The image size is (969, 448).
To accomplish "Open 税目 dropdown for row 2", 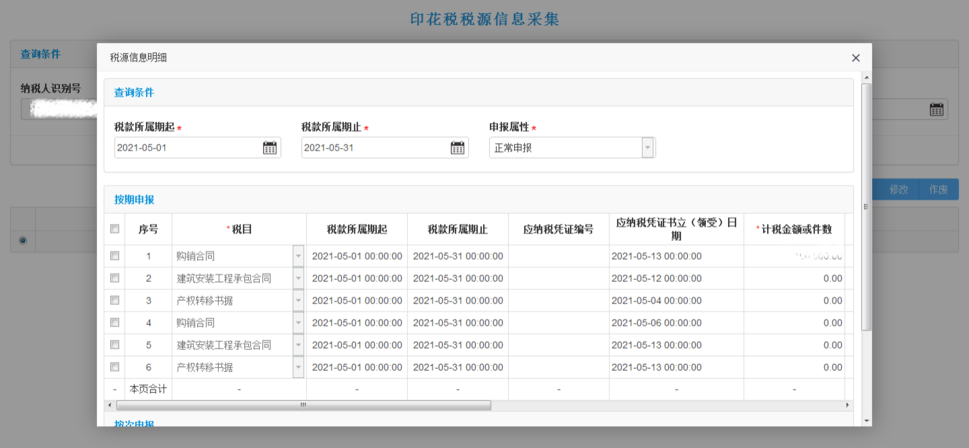I will [x=298, y=278].
